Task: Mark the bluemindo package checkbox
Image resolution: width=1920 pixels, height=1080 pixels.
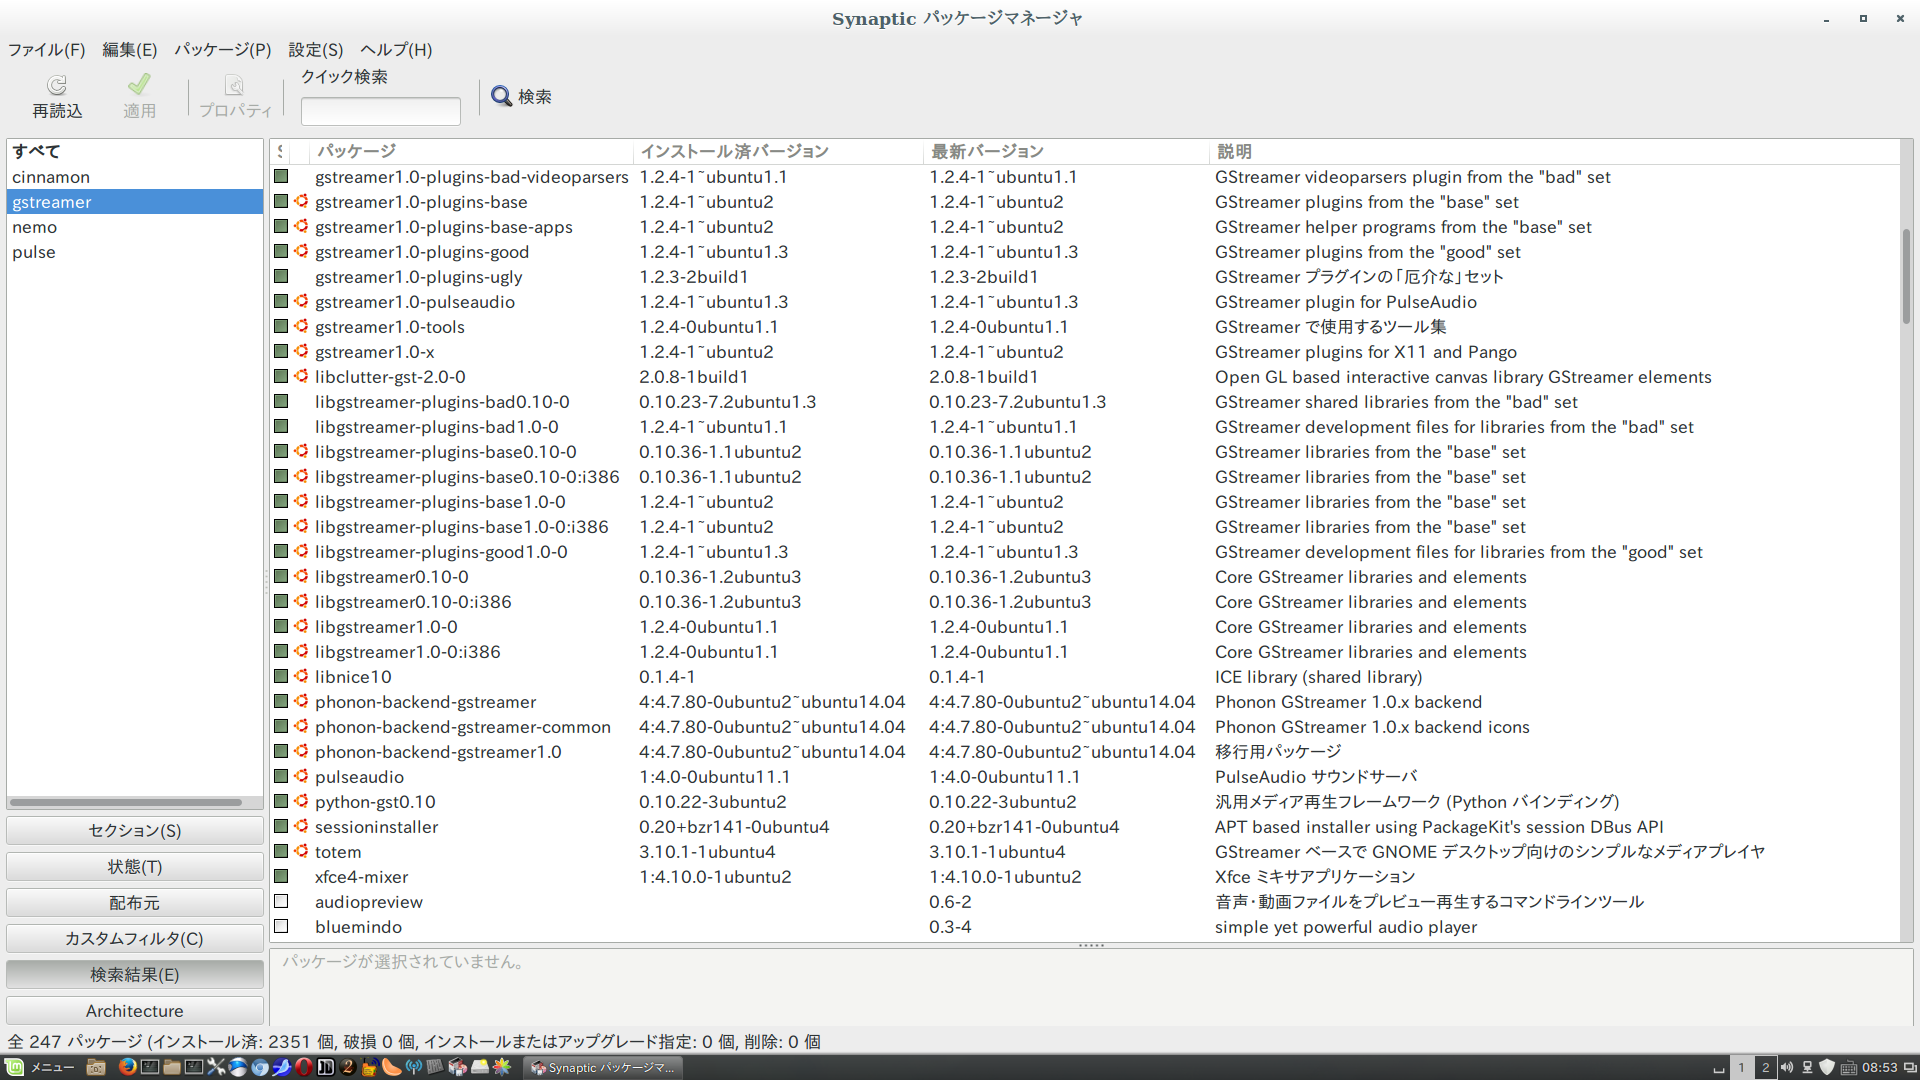Action: coord(281,926)
